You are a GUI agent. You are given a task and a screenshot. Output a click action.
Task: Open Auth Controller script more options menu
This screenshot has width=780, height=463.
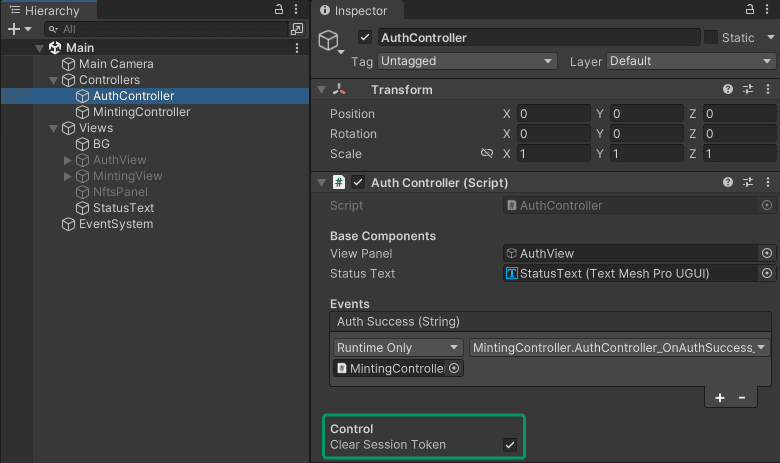click(767, 183)
